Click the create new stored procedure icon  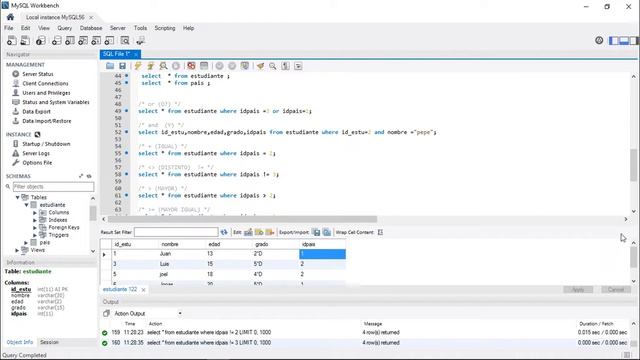96,40
